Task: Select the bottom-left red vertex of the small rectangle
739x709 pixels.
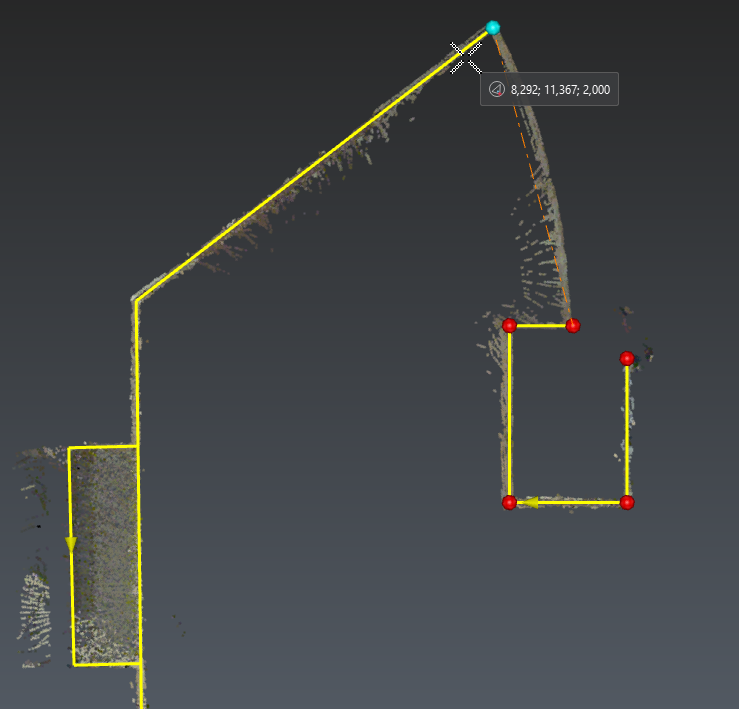Action: pyautogui.click(x=509, y=502)
